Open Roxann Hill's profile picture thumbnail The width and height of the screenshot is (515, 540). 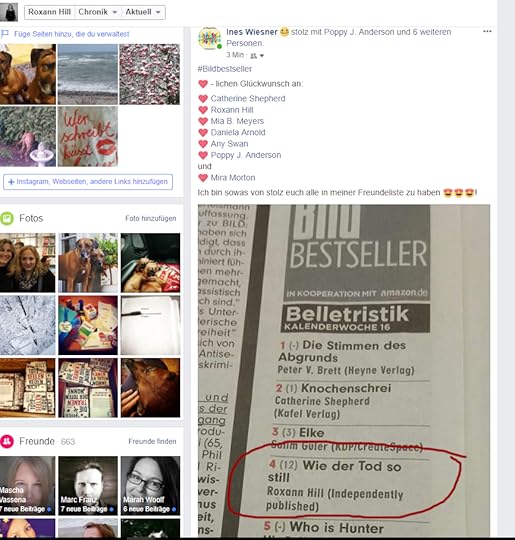coord(9,12)
